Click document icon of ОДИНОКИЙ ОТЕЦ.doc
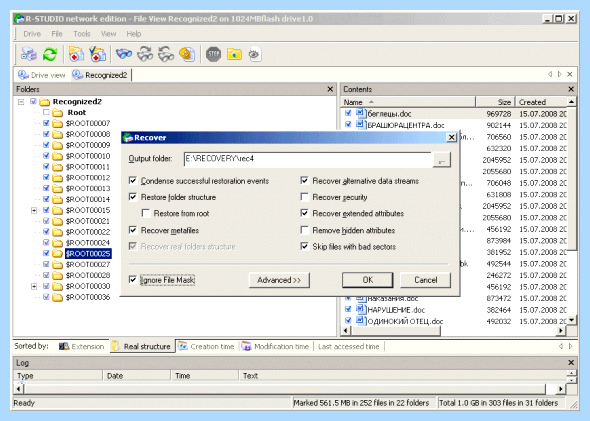 [x=361, y=321]
